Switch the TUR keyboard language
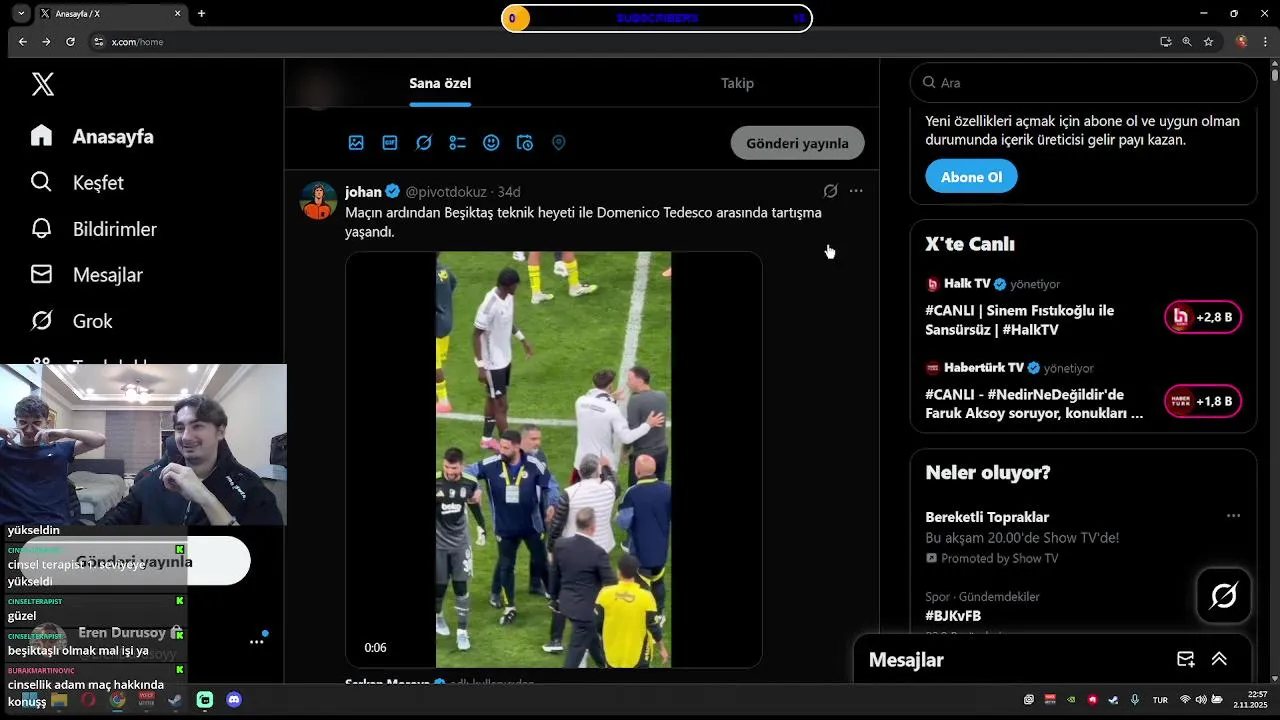Viewport: 1280px width, 720px height. (x=1160, y=700)
